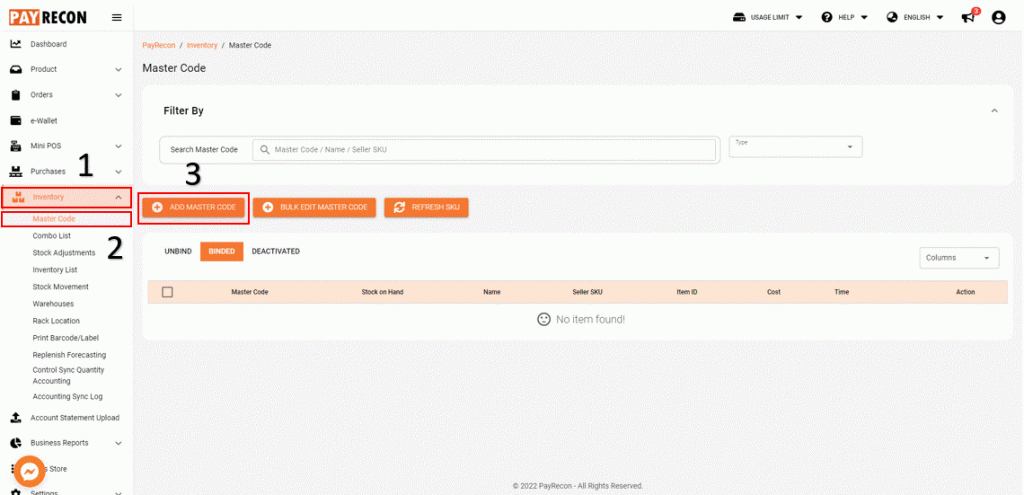Screen dimensions: 1024x495
Task: Click the search magnifier icon
Action: [x=264, y=150]
